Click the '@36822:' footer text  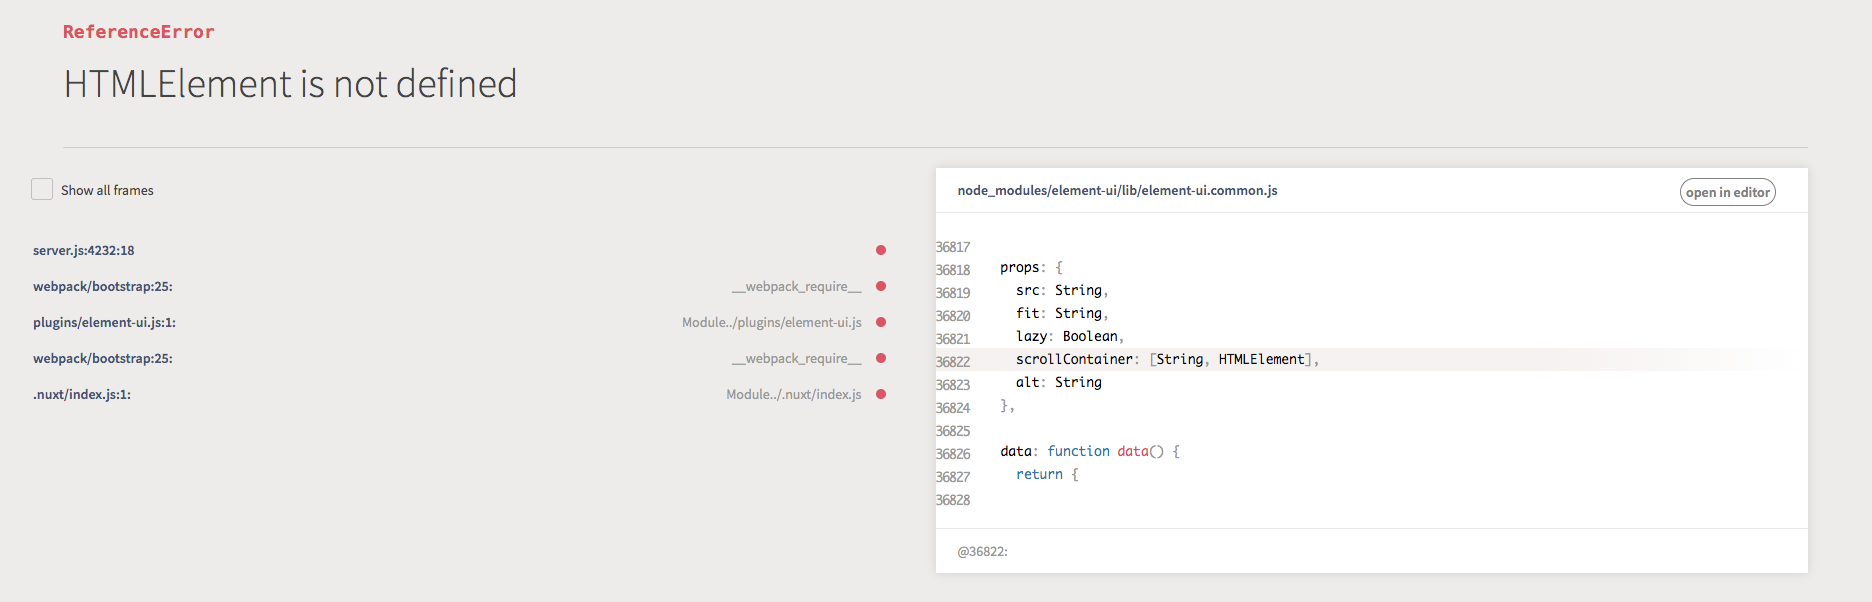[x=982, y=551]
